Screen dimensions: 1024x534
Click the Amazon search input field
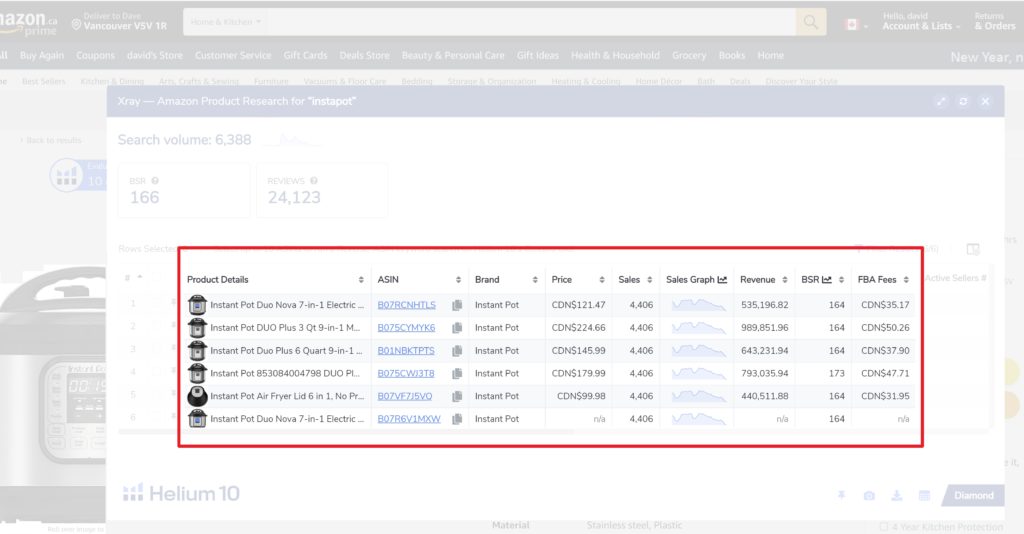point(530,21)
